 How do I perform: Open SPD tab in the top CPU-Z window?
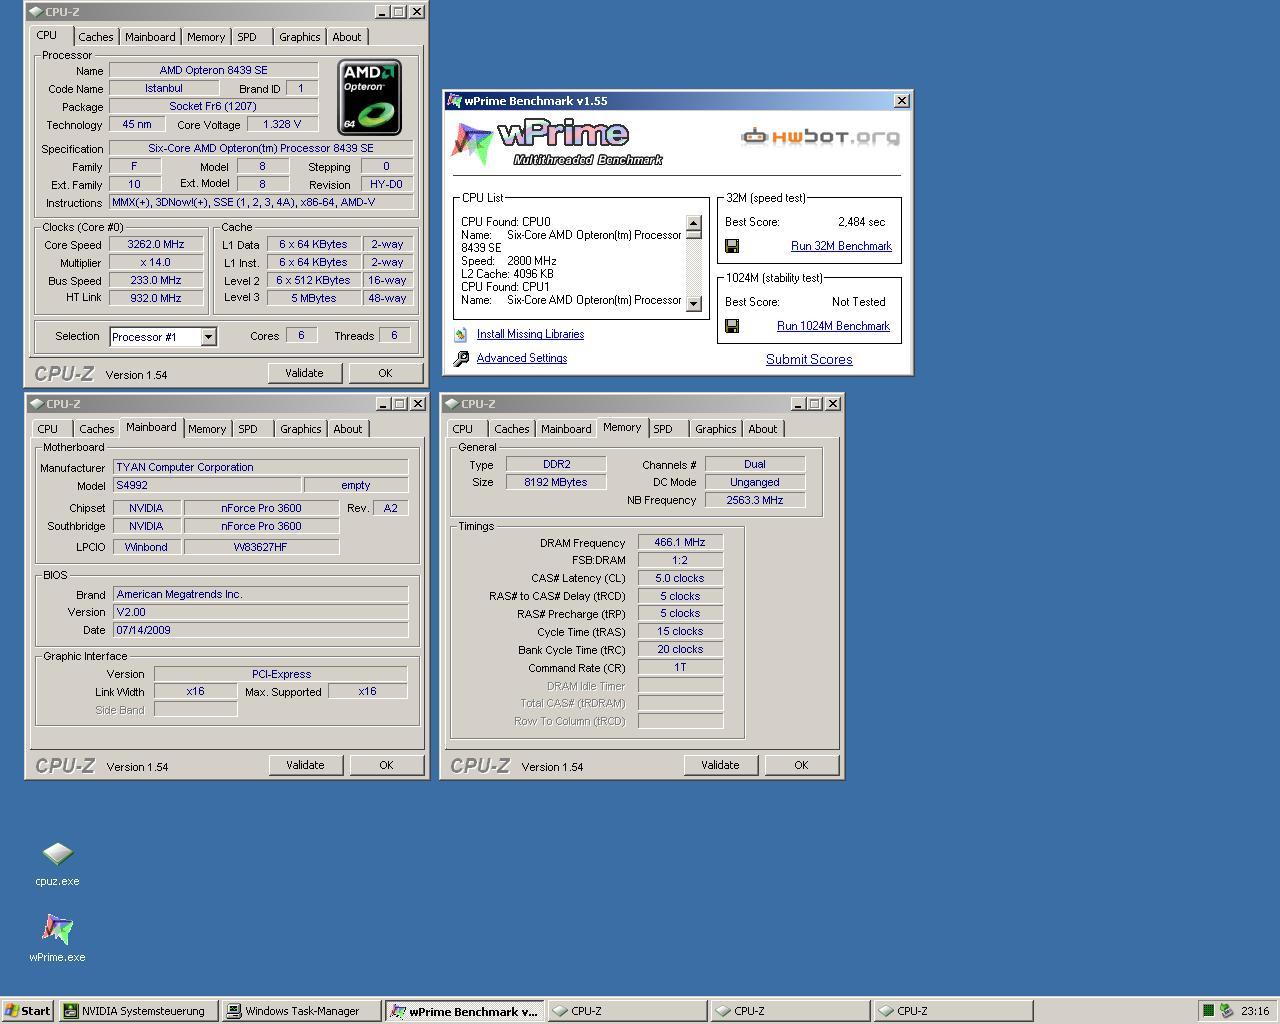[x=247, y=37]
